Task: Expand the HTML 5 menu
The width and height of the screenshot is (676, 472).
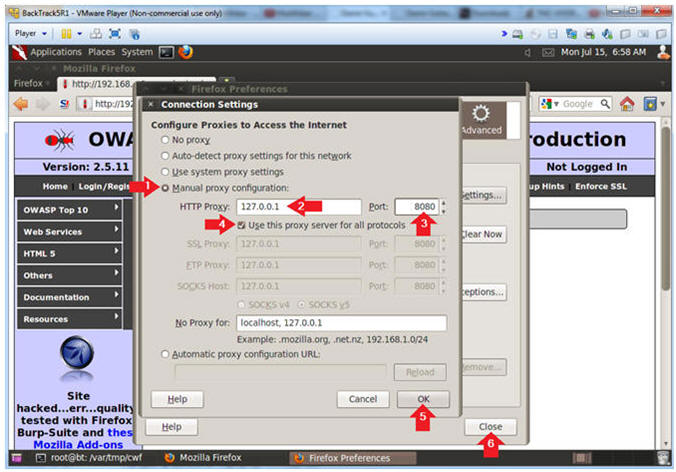Action: point(70,253)
